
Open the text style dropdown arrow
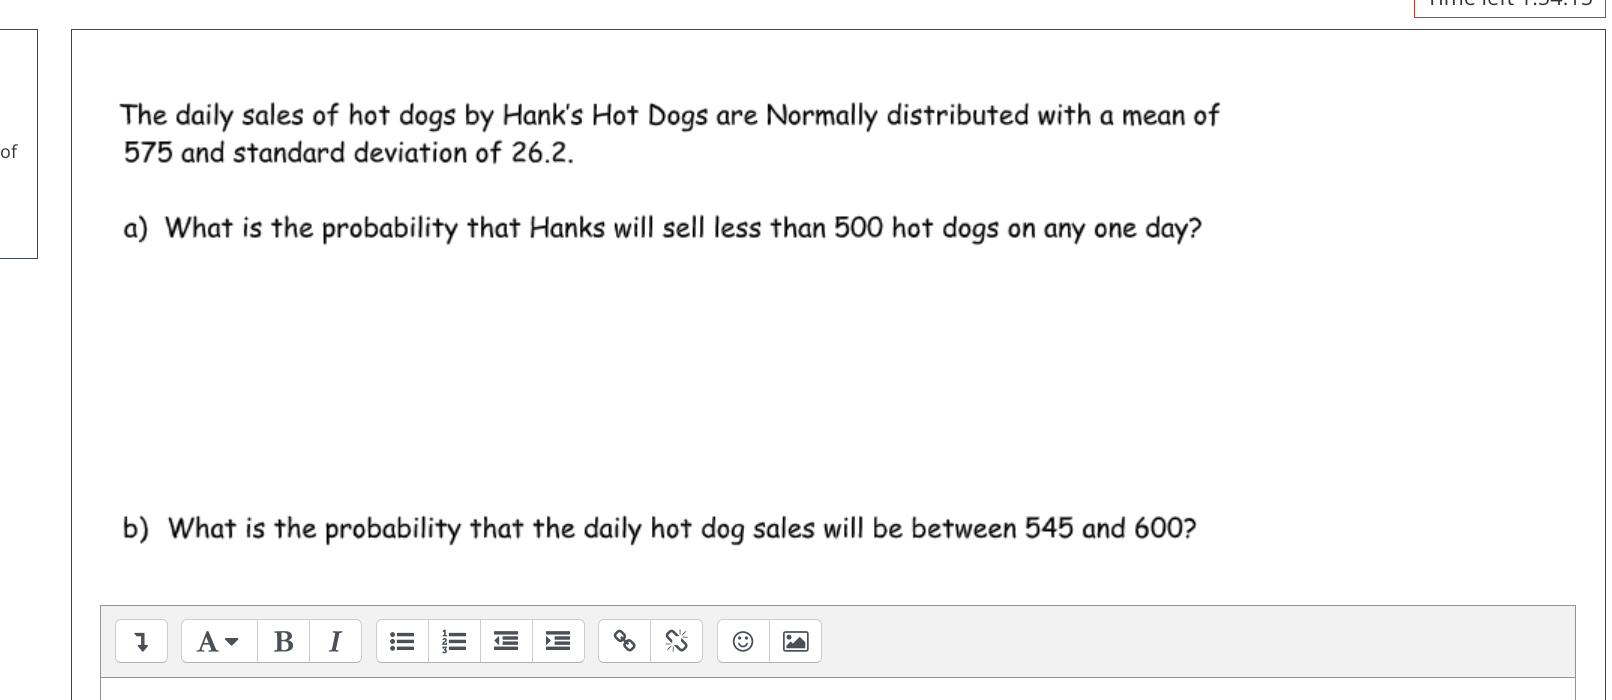(230, 641)
